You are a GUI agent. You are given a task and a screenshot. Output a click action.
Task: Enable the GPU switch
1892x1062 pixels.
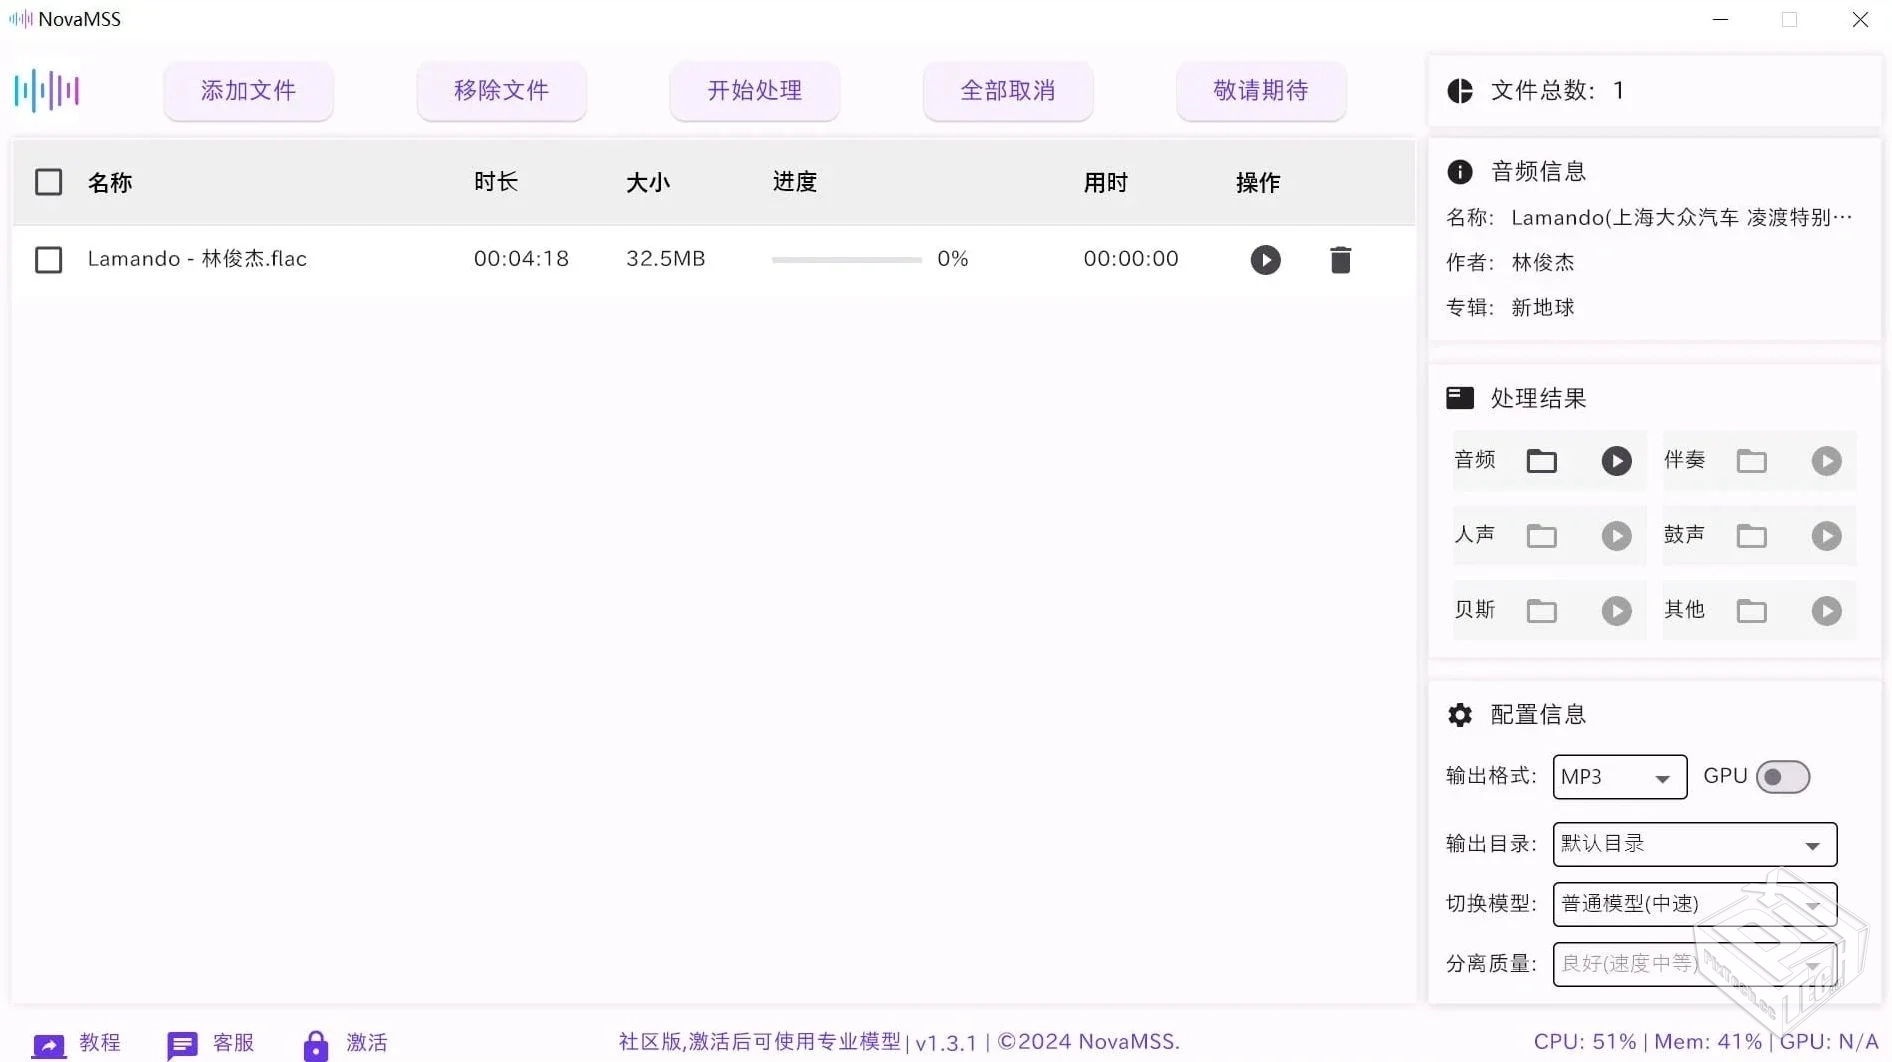click(x=1782, y=777)
